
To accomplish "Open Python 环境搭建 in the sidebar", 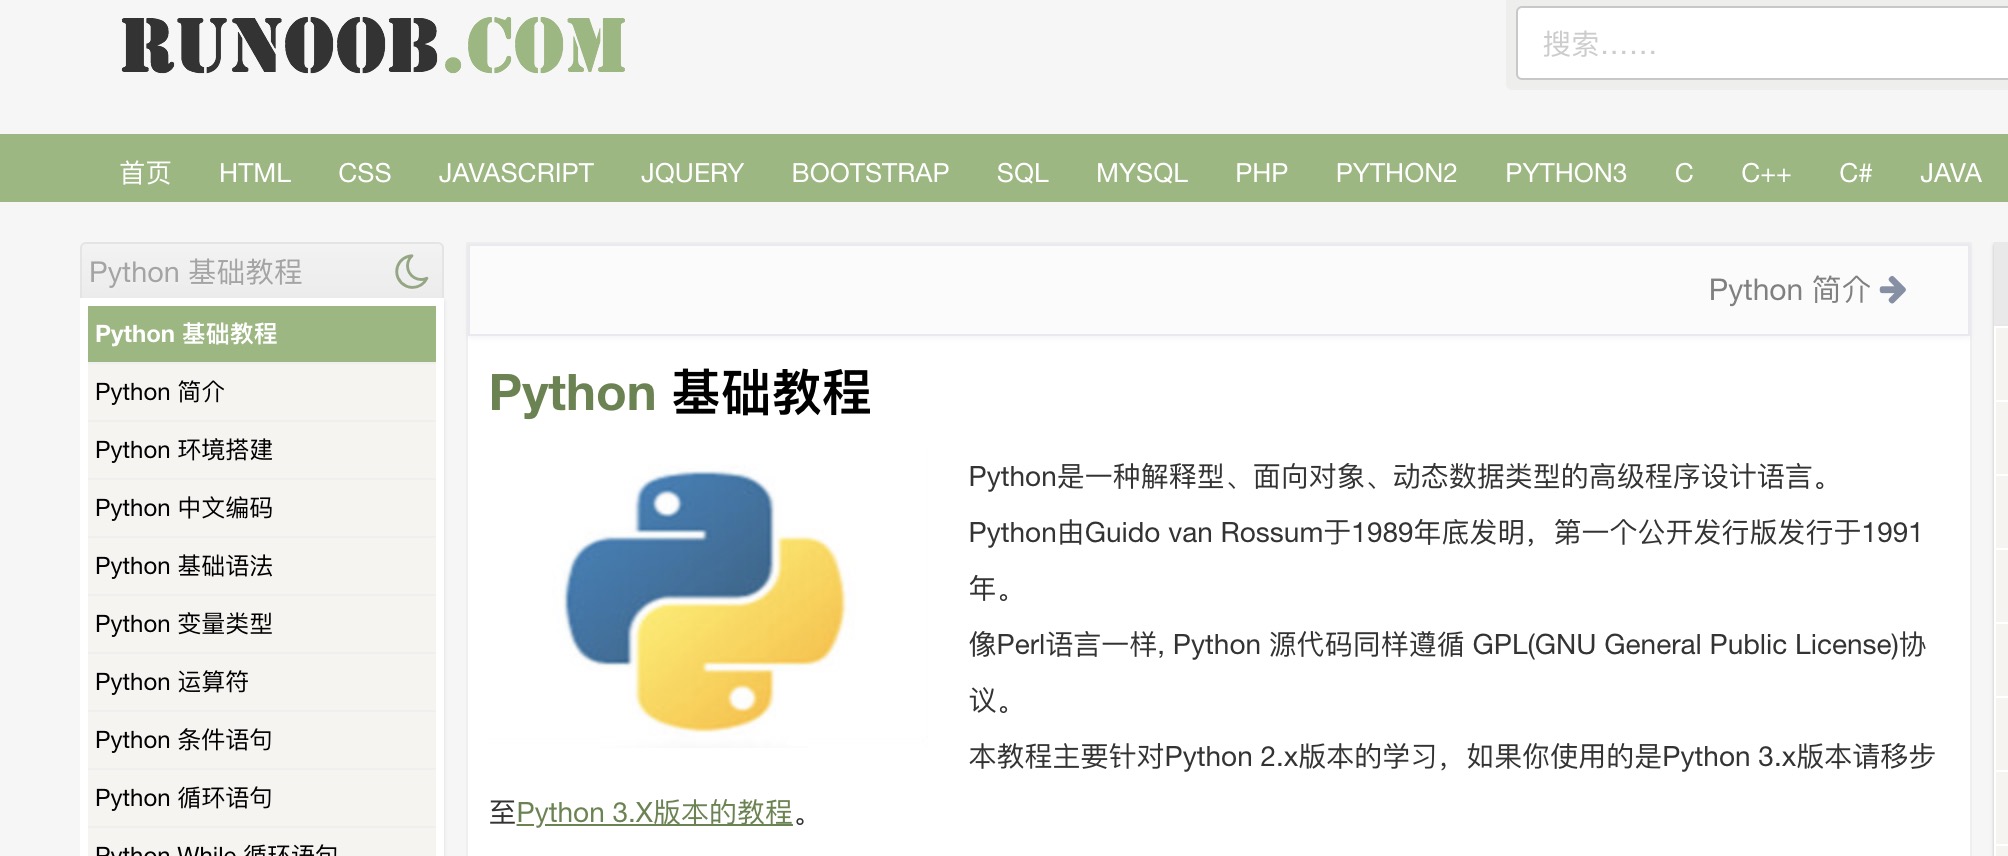I will coord(262,450).
